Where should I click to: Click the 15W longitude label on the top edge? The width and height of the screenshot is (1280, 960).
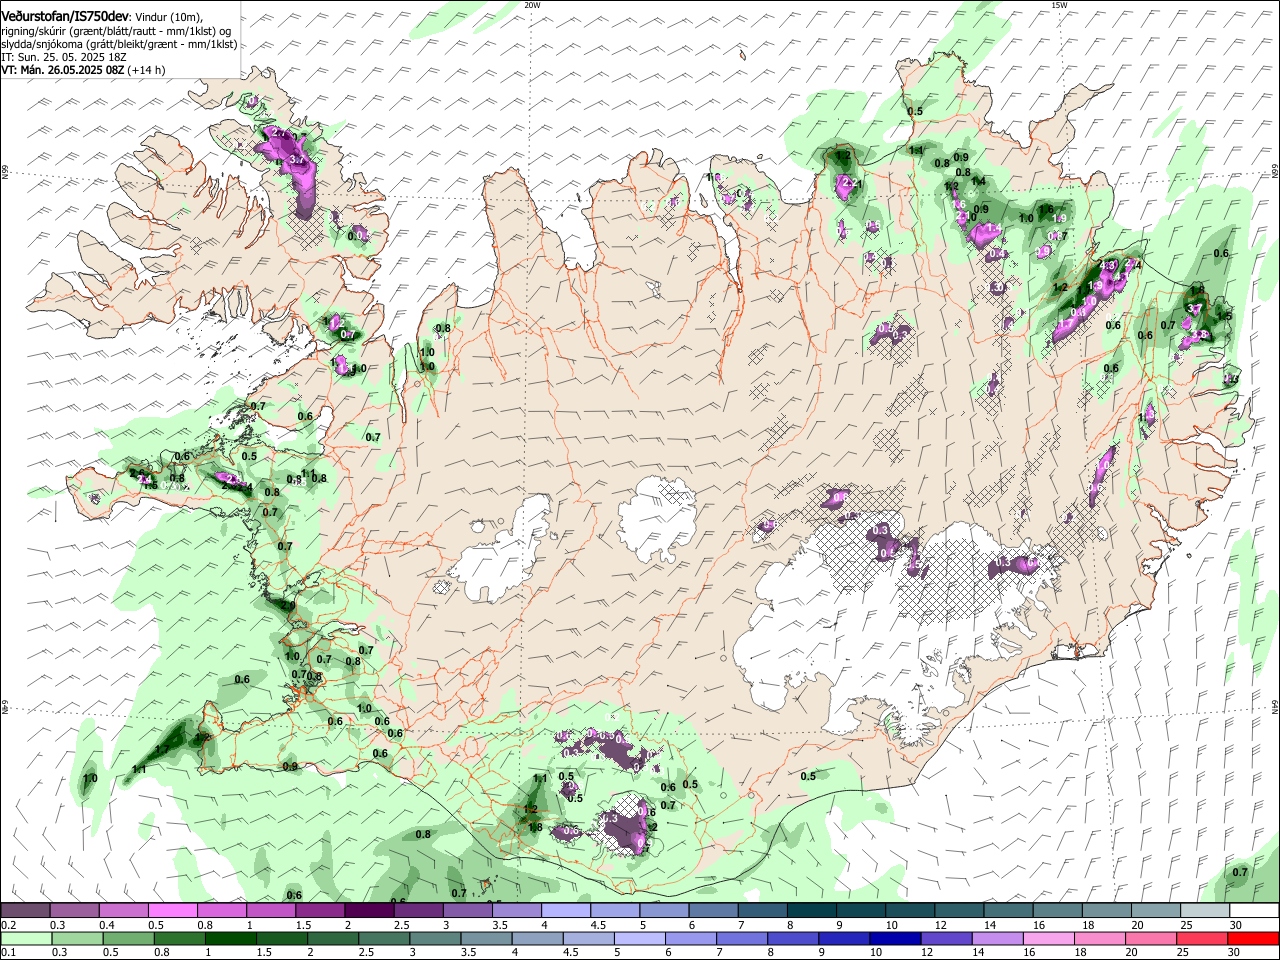[1059, 5]
